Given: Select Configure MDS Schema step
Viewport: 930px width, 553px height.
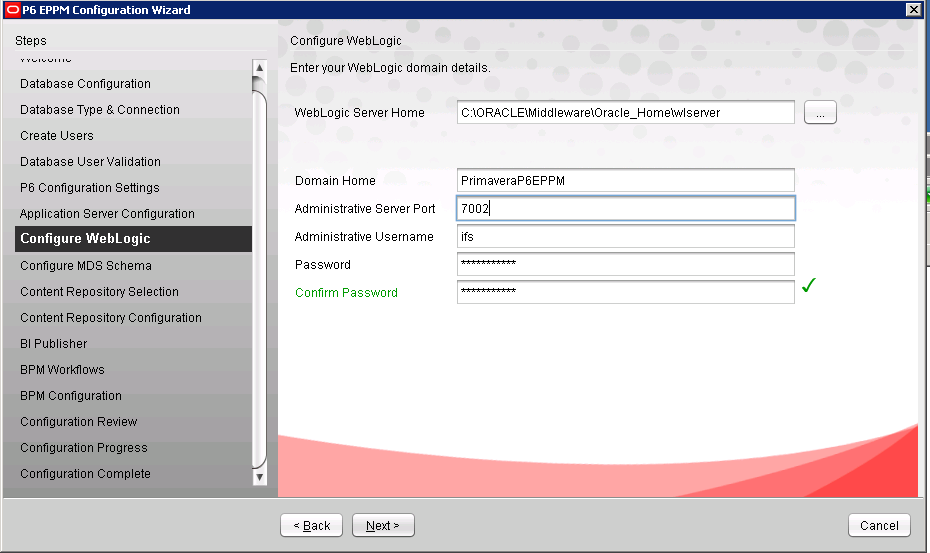Looking at the screenshot, I should (86, 266).
